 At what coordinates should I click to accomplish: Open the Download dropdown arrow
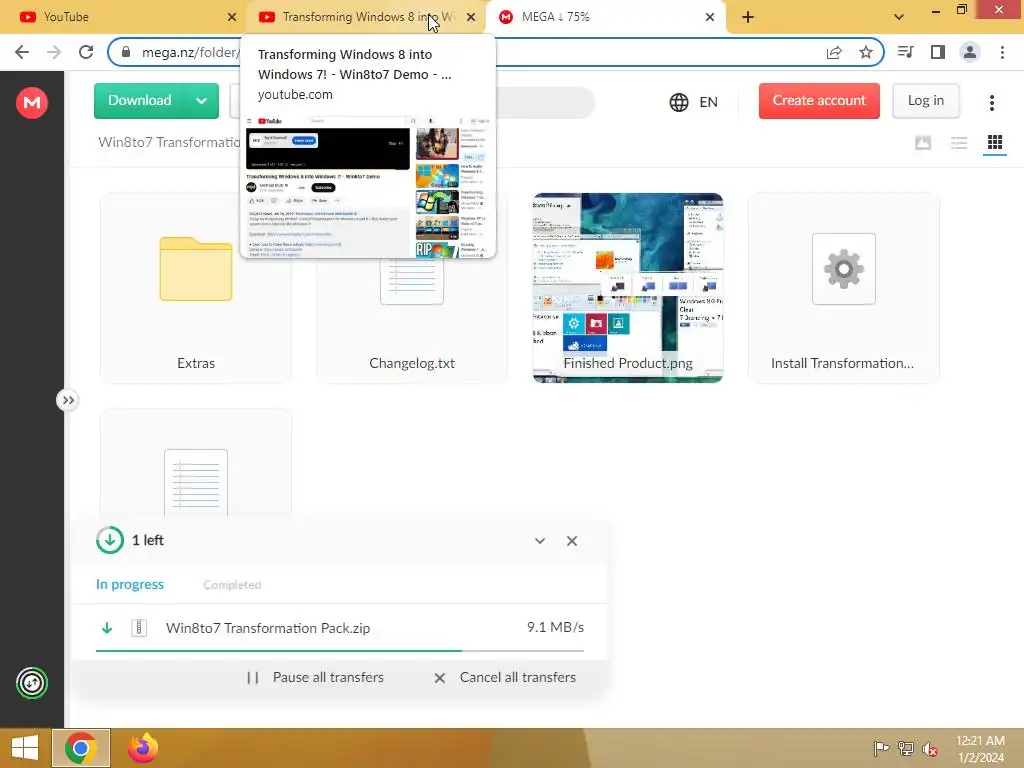tap(202, 101)
